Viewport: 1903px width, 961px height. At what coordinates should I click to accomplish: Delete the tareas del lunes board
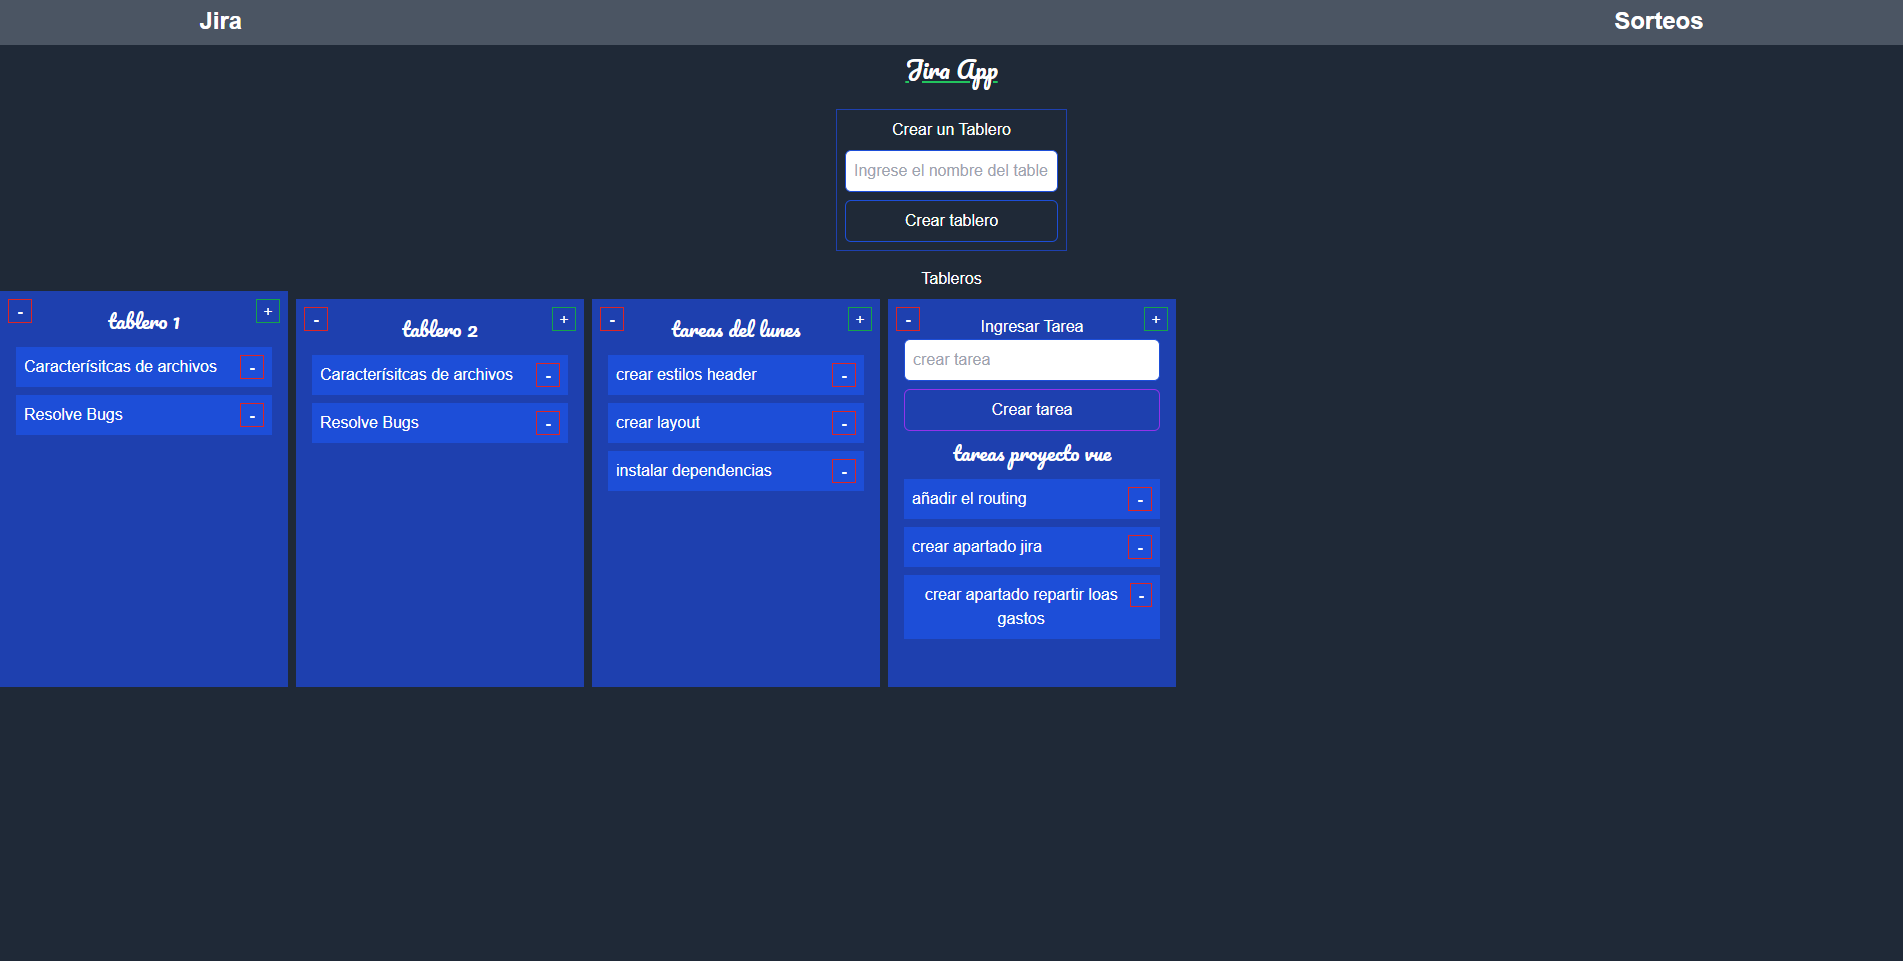[x=612, y=319]
